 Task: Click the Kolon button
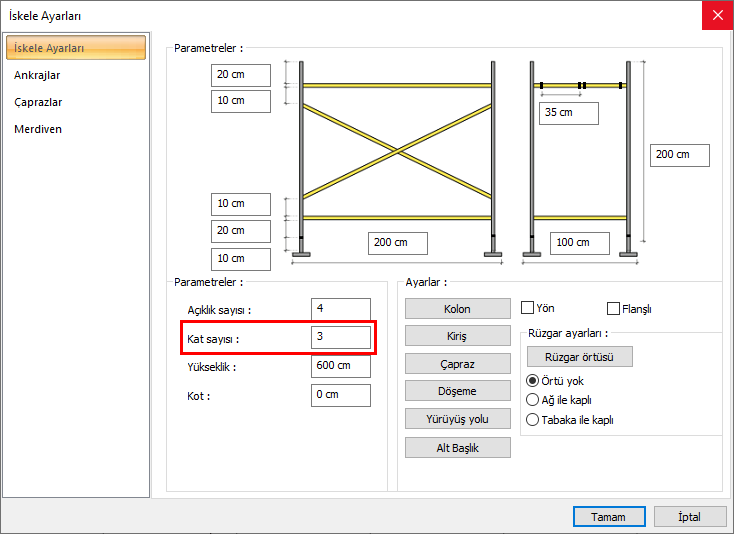457,309
